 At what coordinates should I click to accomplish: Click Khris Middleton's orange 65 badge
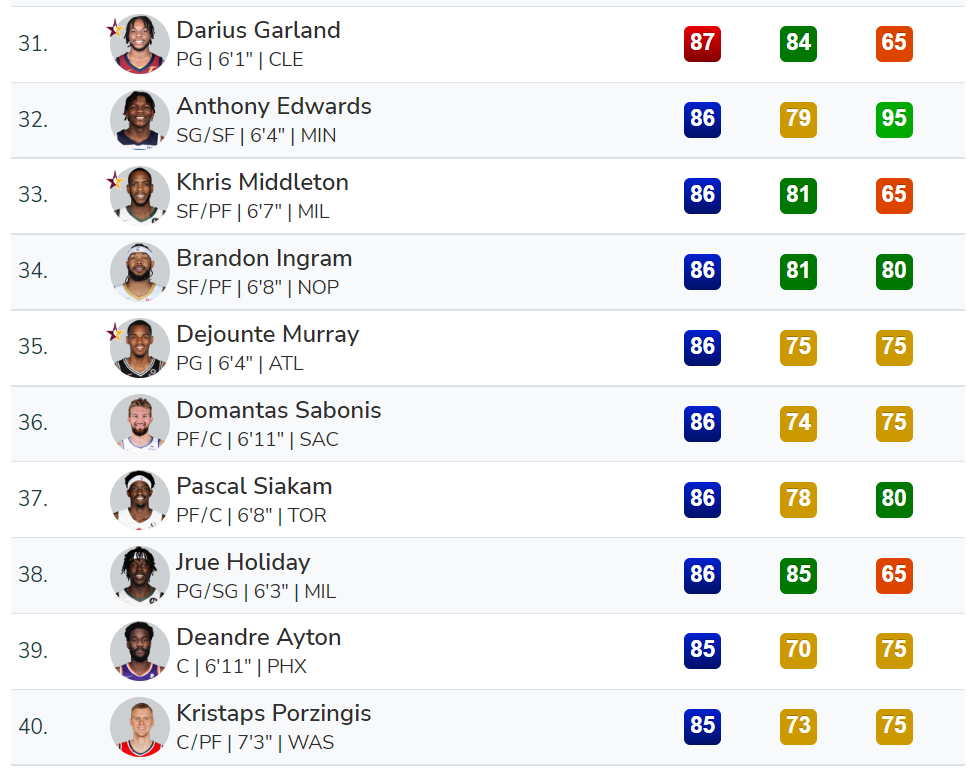point(894,195)
